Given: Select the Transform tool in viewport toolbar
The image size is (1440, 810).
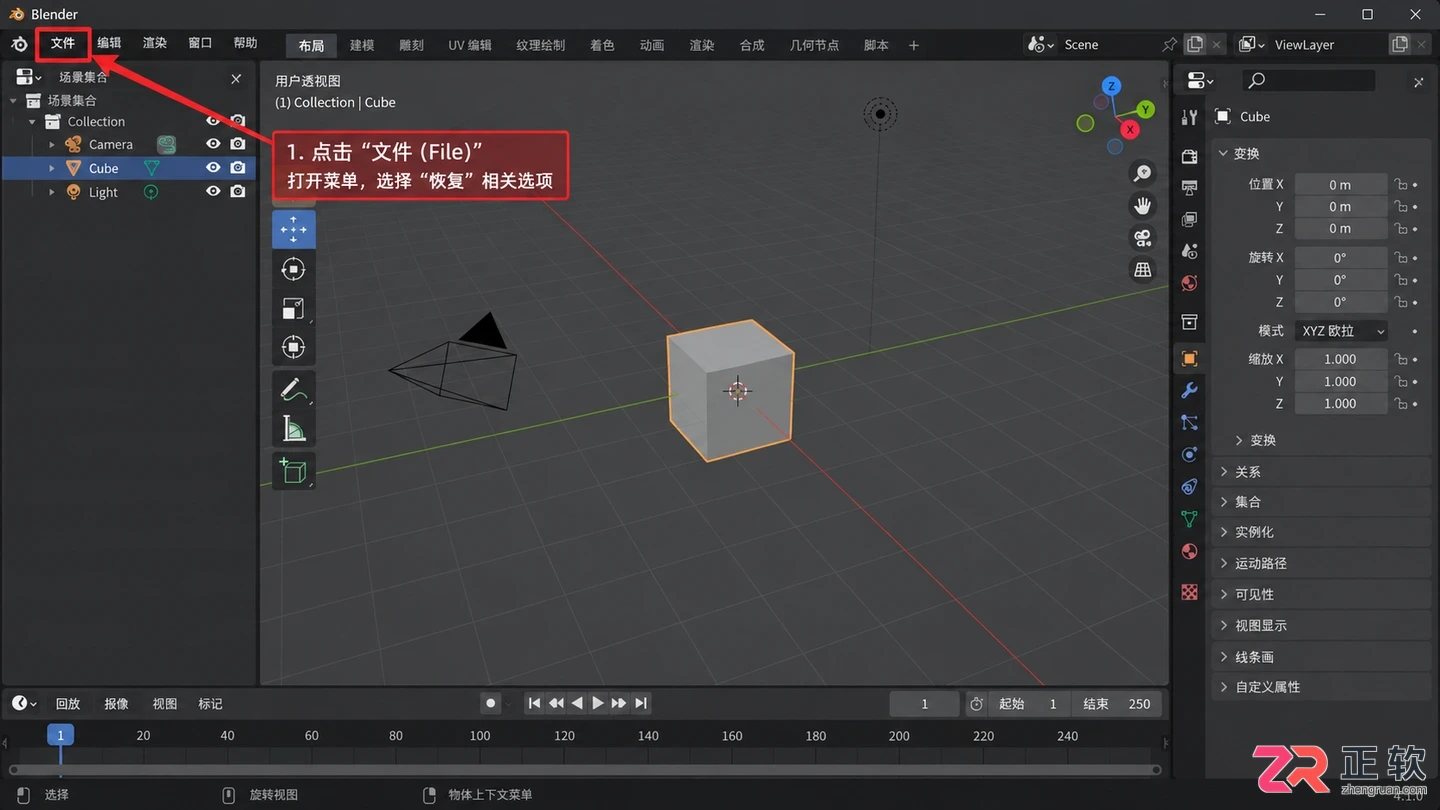Looking at the screenshot, I should pyautogui.click(x=293, y=347).
